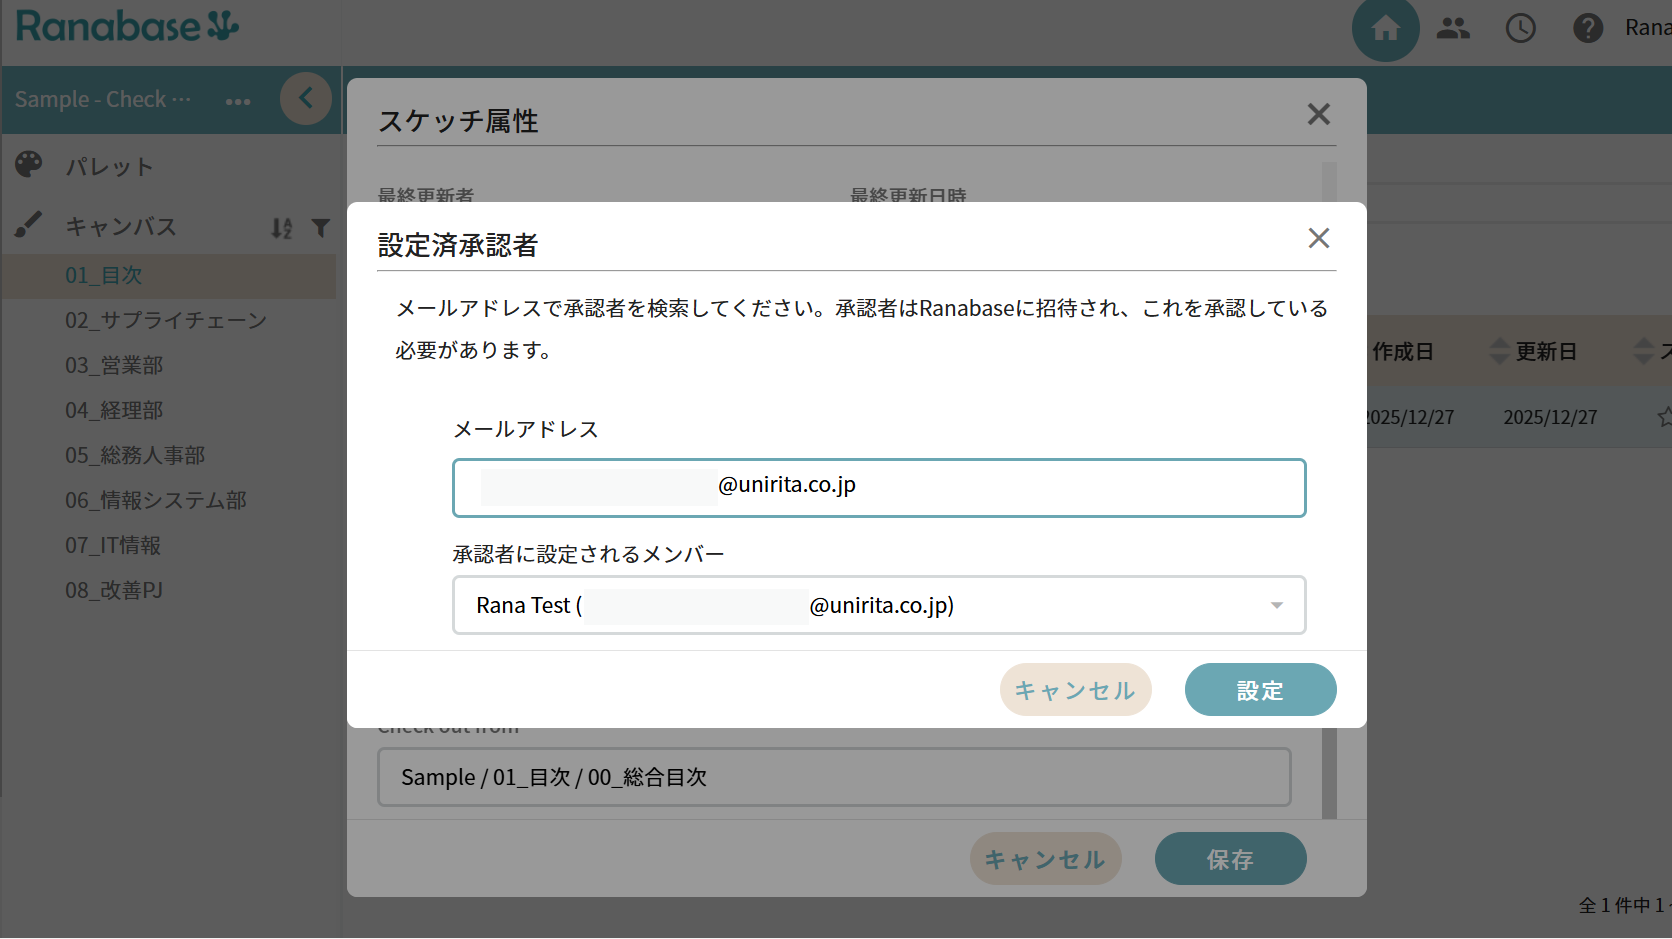
Task: Click キャンセル in the approver dialog
Action: pos(1075,690)
